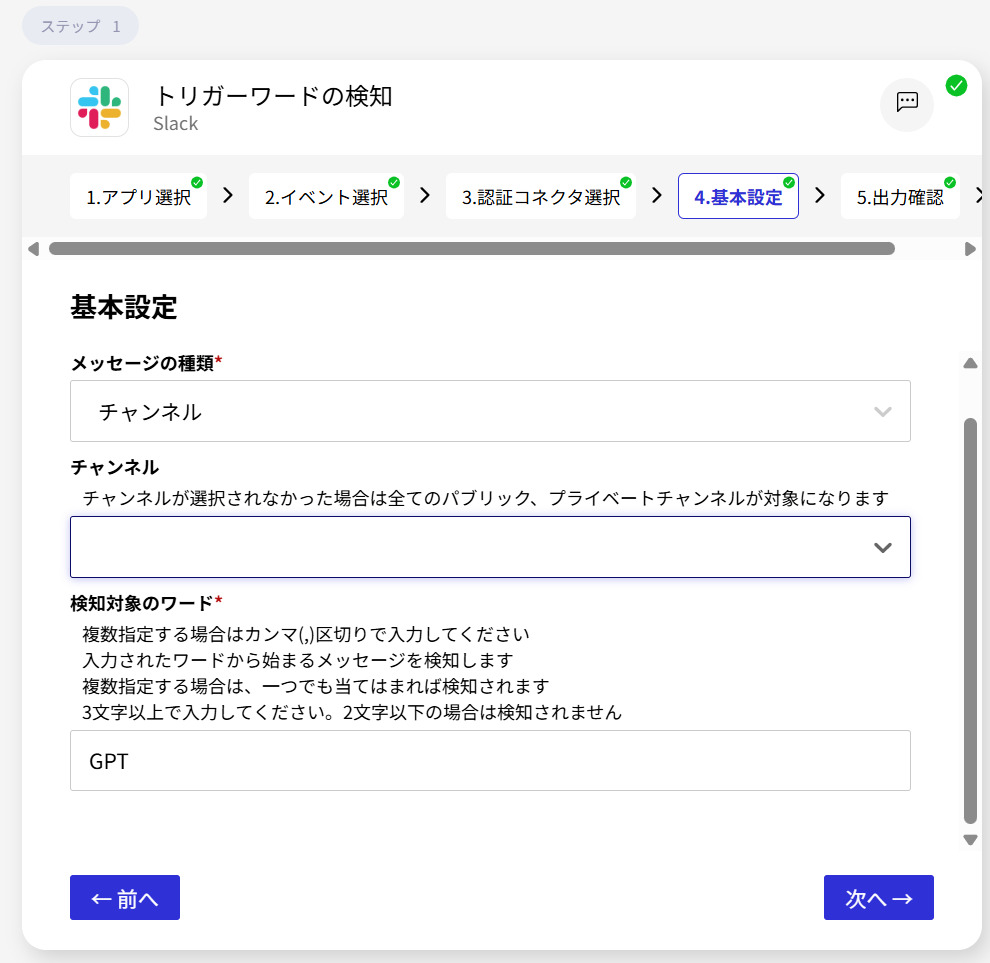Click the 検知対象のワード field containing GPT
The image size is (990, 963).
(490, 761)
